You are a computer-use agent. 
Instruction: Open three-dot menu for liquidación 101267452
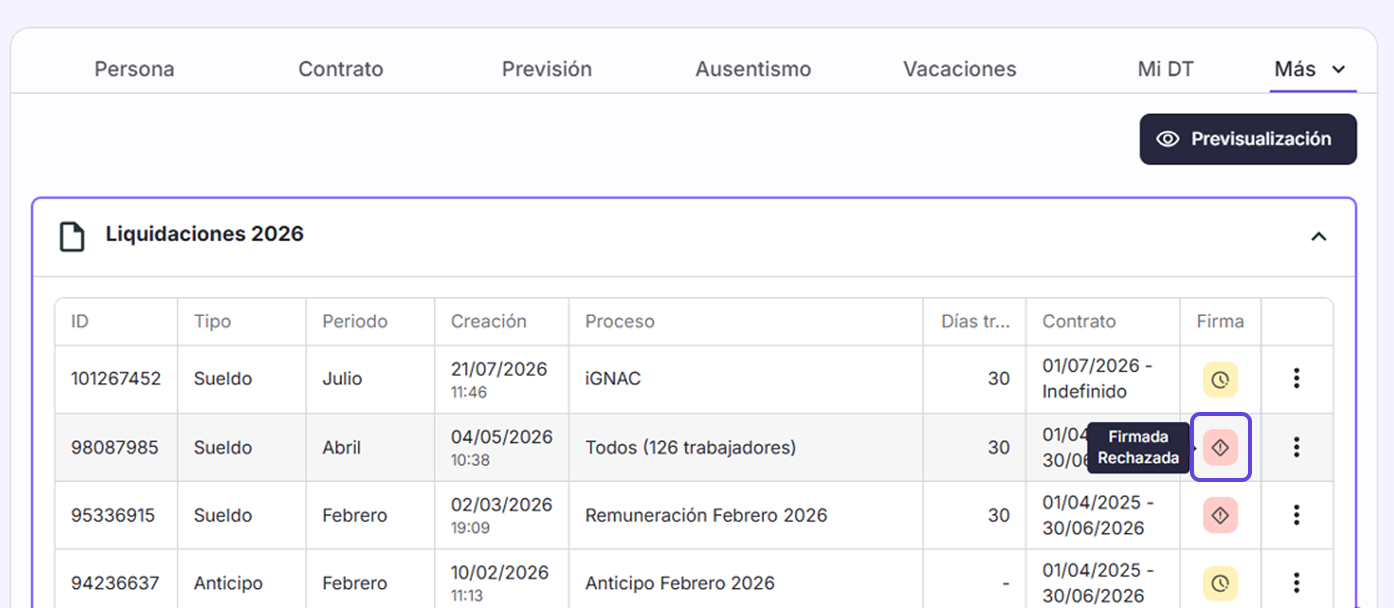[x=1297, y=379]
